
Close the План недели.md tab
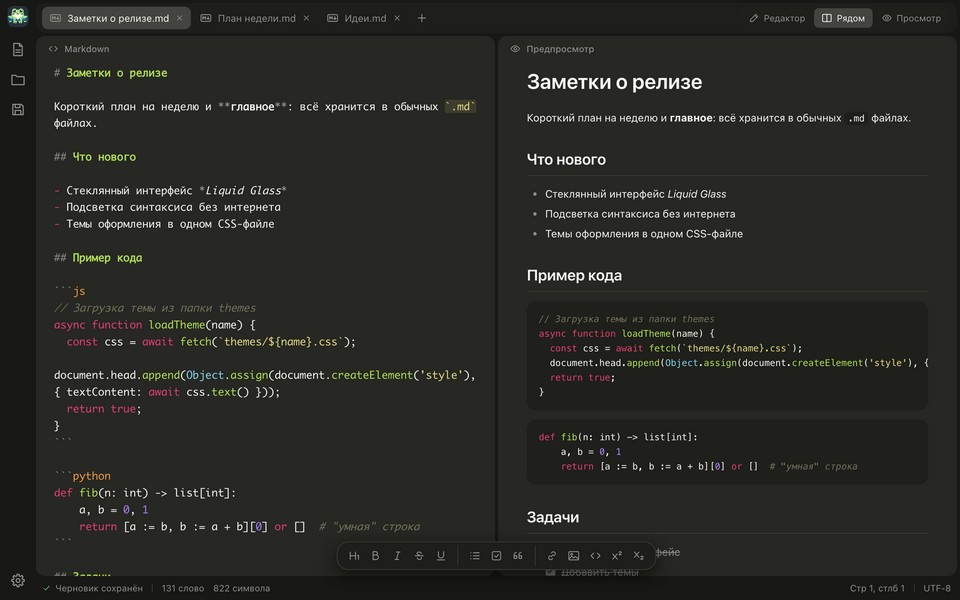tap(306, 18)
